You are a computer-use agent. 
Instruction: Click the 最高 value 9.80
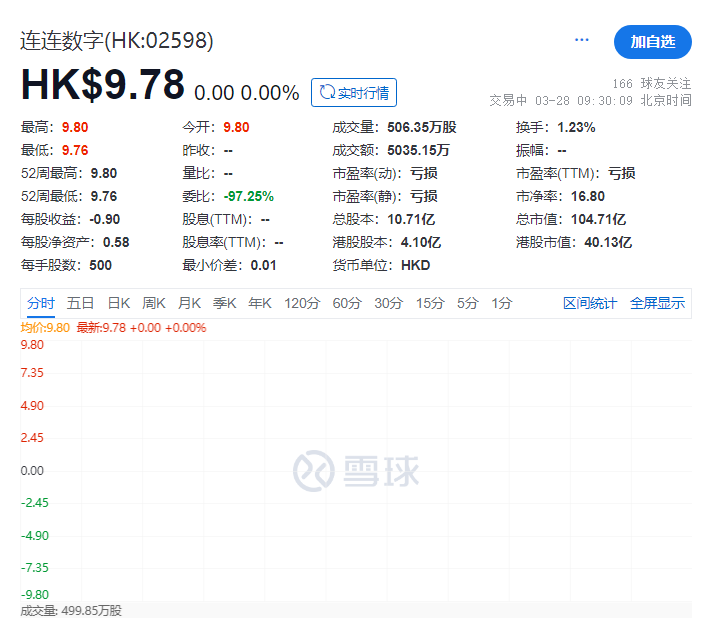coord(75,127)
